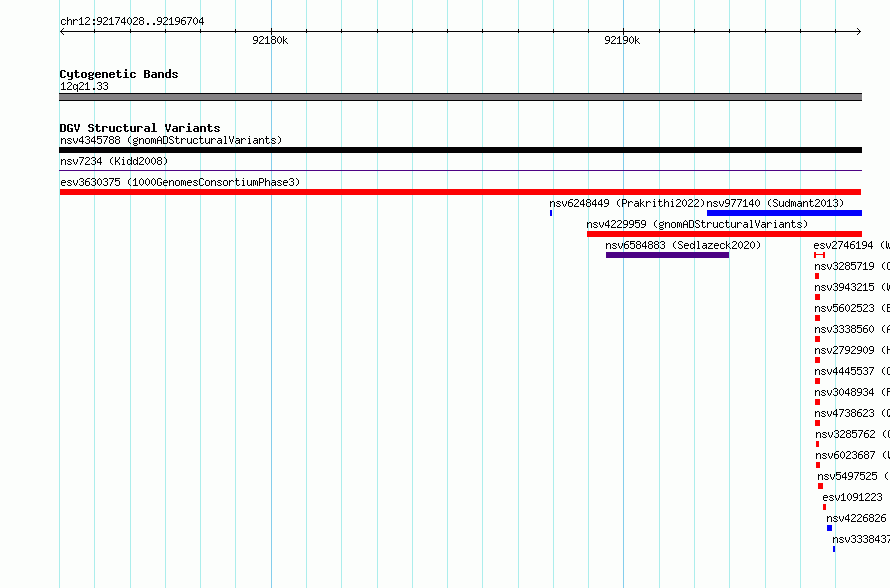This screenshot has height=588, width=890.
Task: Click the red mark under nsv5497525
Action: (820, 486)
